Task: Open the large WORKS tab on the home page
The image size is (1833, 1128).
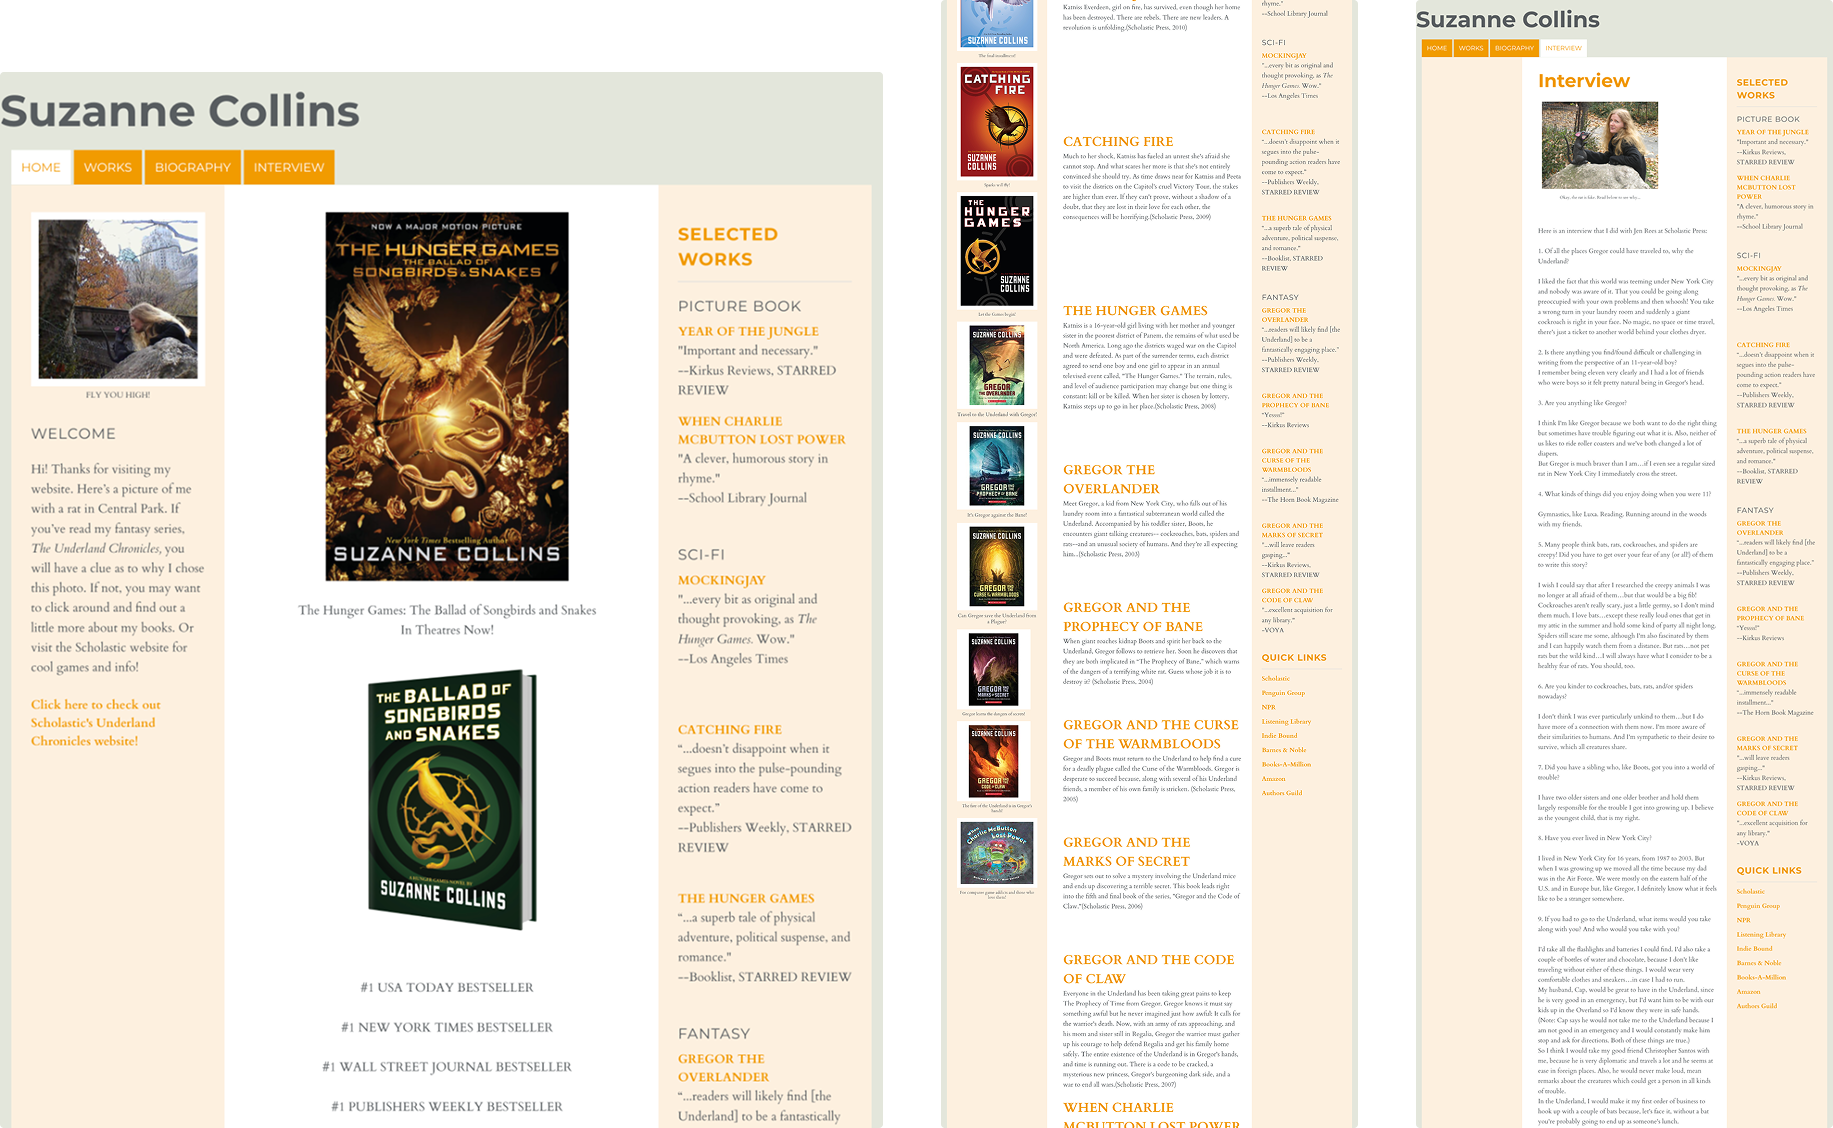Action: 108,167
